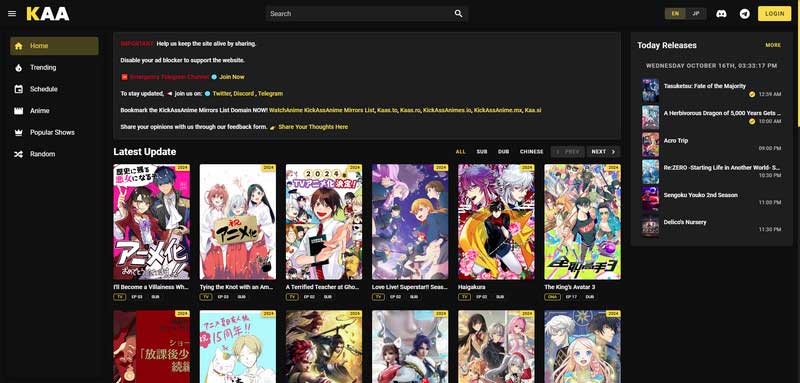Click Tasuketsu small poster icon
The width and height of the screenshot is (800, 383).
pyautogui.click(x=650, y=90)
